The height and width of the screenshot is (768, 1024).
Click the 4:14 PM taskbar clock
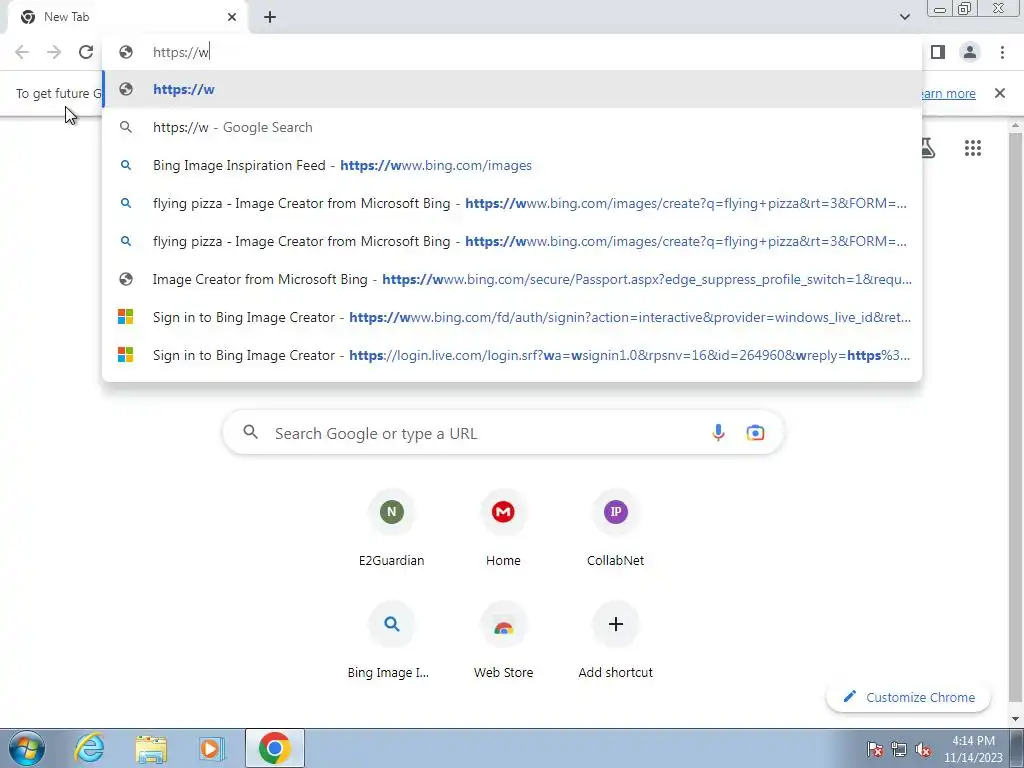(x=973, y=749)
